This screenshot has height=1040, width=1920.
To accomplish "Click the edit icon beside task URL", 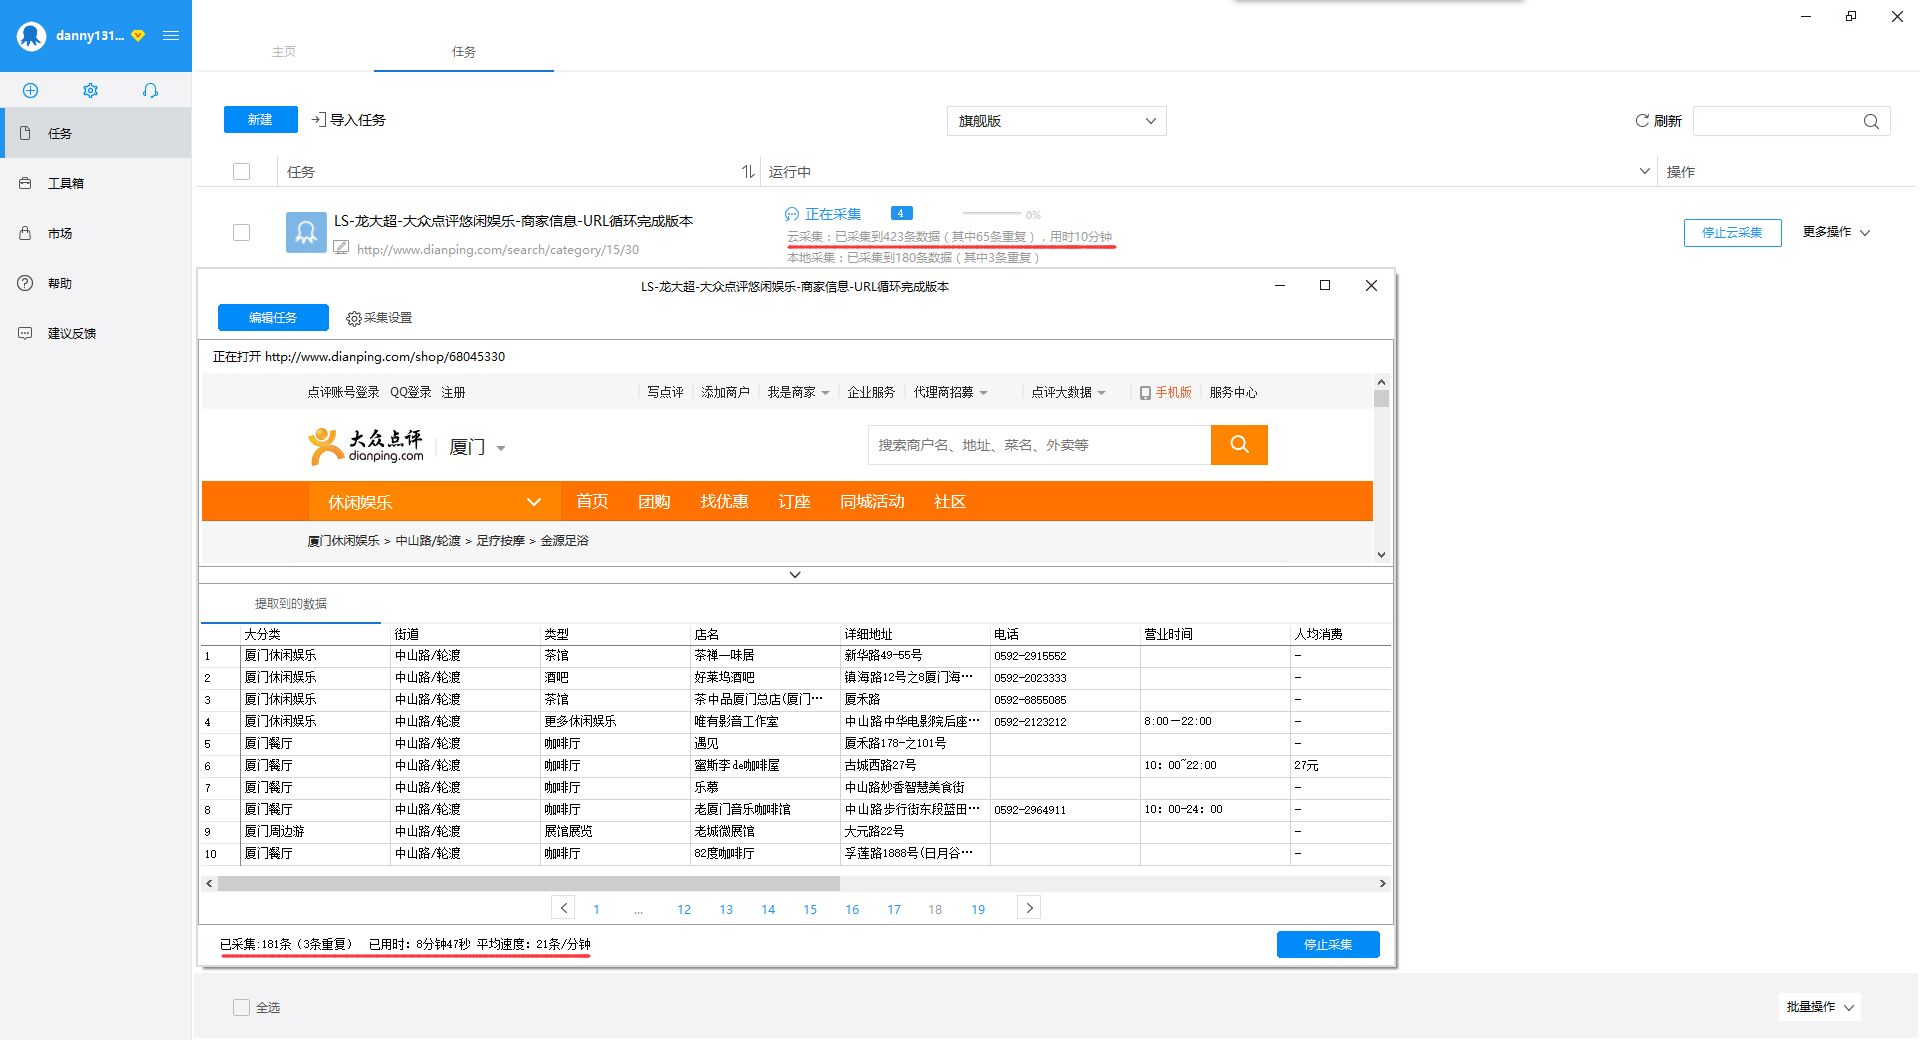I will point(341,248).
